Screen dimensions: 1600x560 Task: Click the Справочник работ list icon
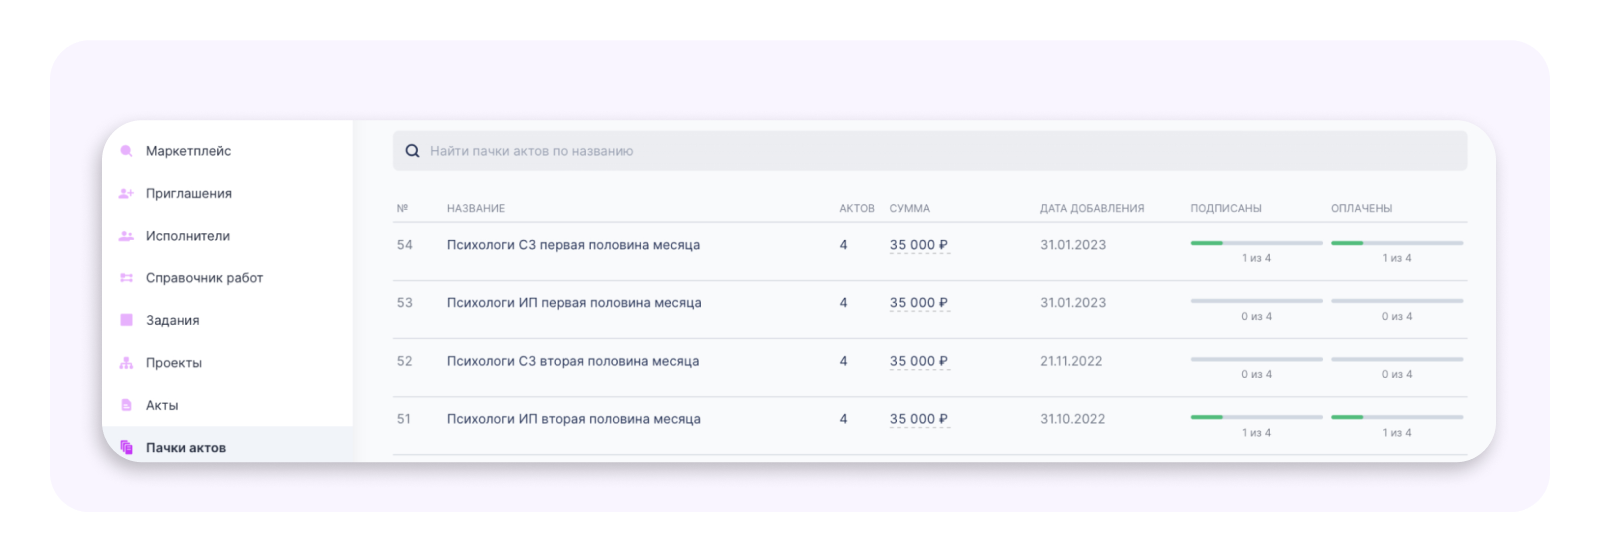pyautogui.click(x=126, y=278)
